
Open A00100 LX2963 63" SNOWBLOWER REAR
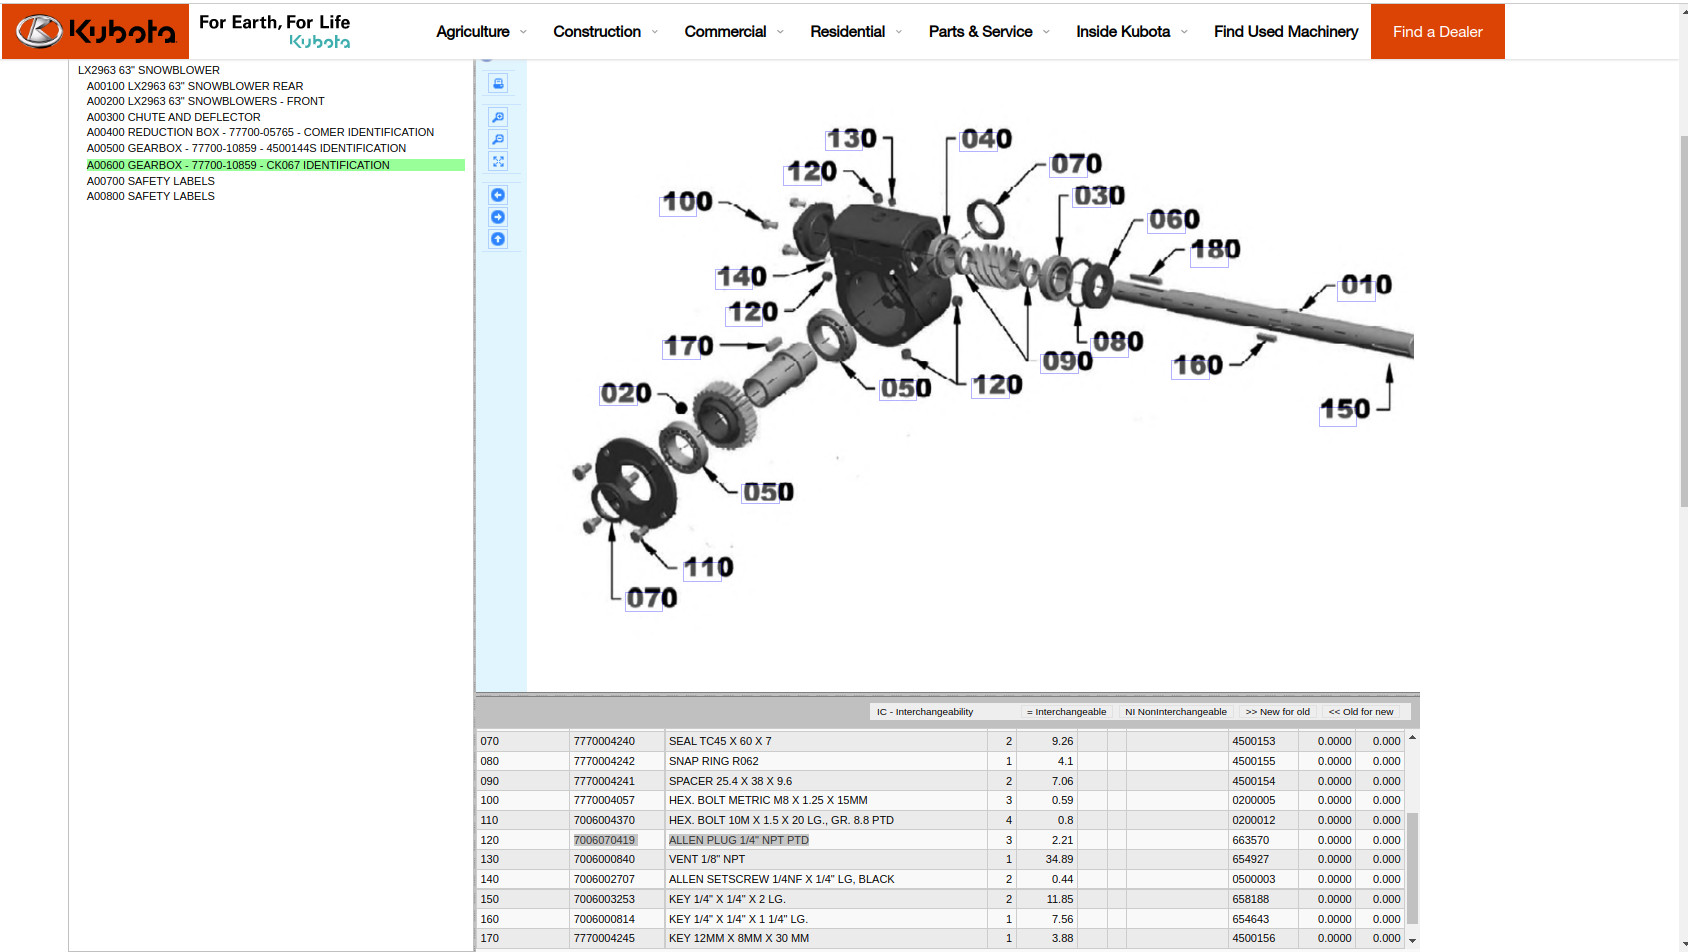[195, 86]
